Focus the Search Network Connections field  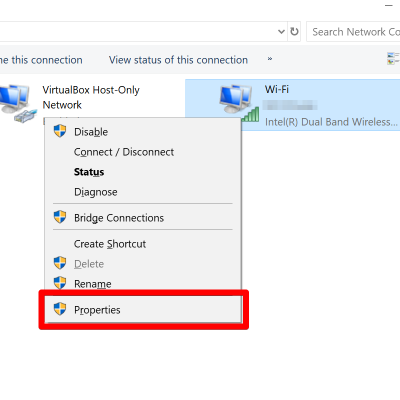[x=353, y=32]
